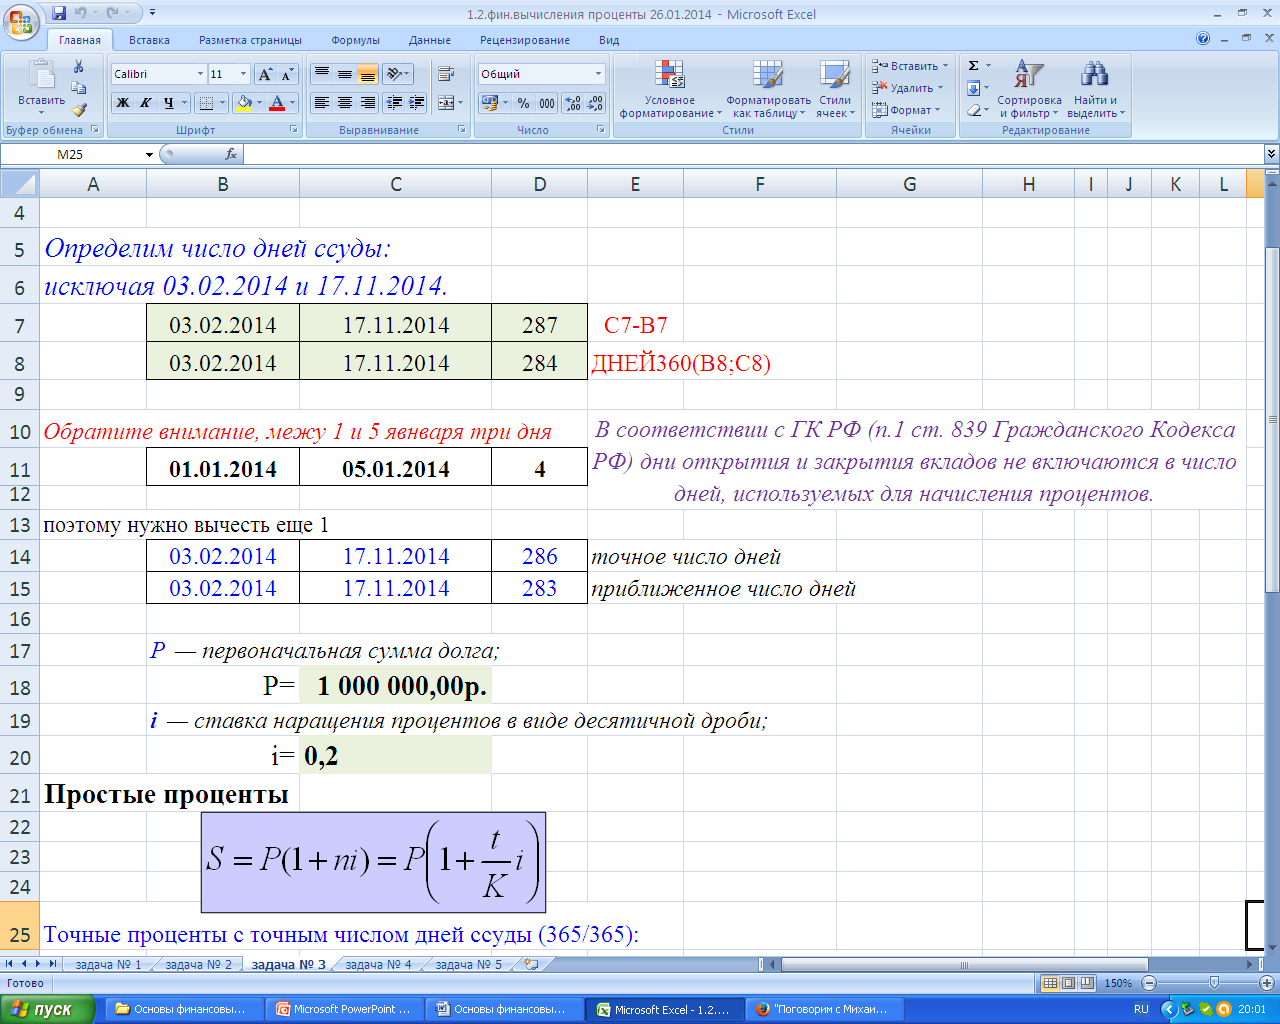
Task: Click the Cut scissors icon
Action: coord(79,66)
